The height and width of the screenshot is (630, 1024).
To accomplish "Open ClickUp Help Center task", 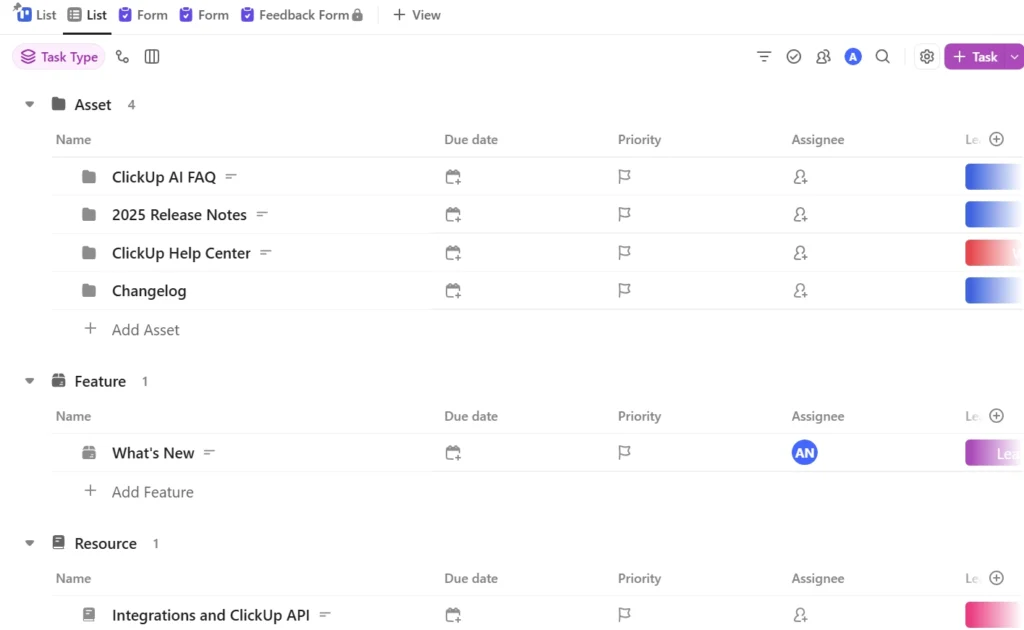I will [181, 253].
